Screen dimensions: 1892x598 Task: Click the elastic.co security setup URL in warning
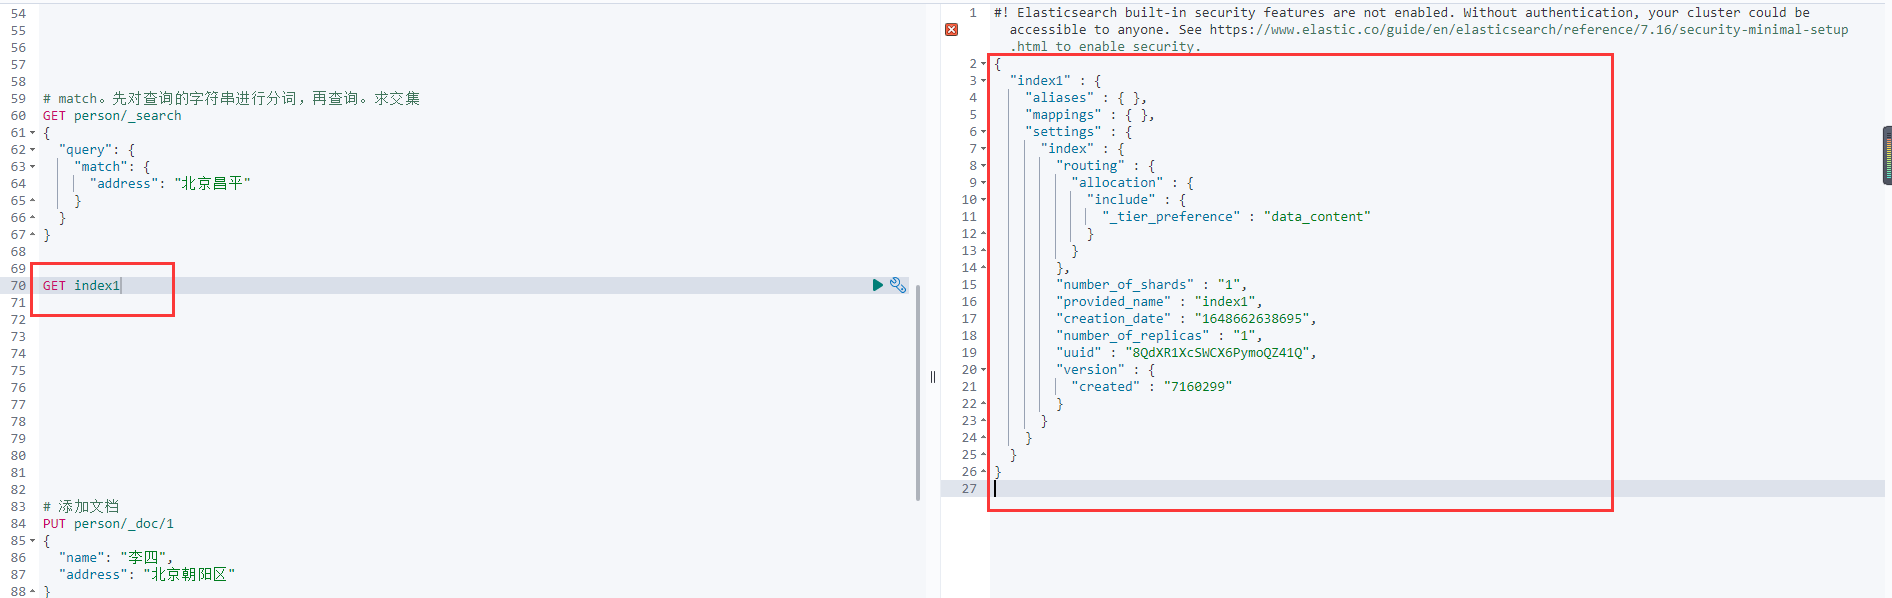1528,30
